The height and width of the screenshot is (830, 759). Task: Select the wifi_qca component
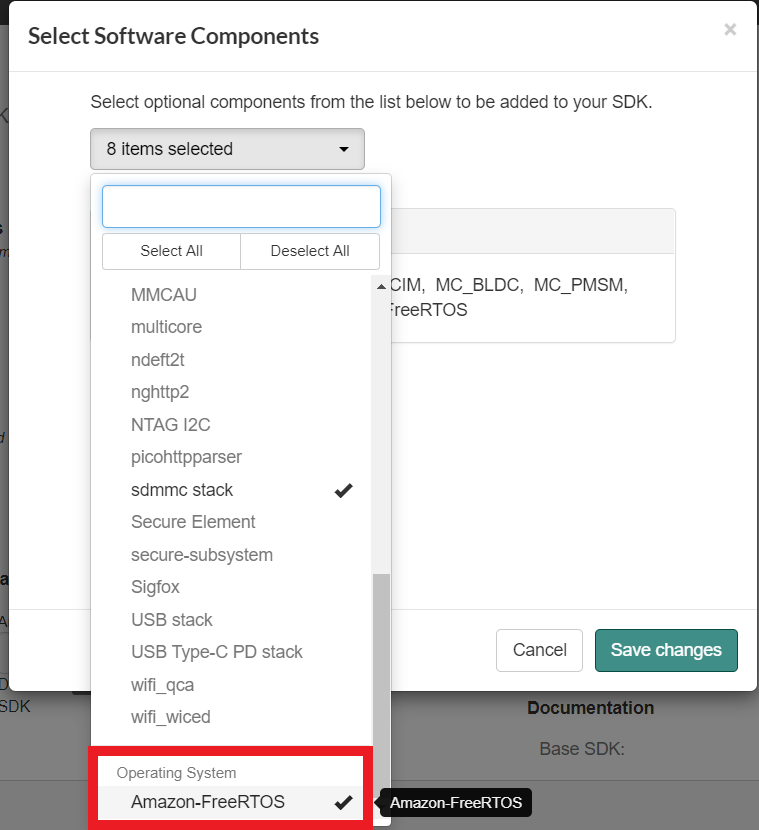[x=163, y=685]
